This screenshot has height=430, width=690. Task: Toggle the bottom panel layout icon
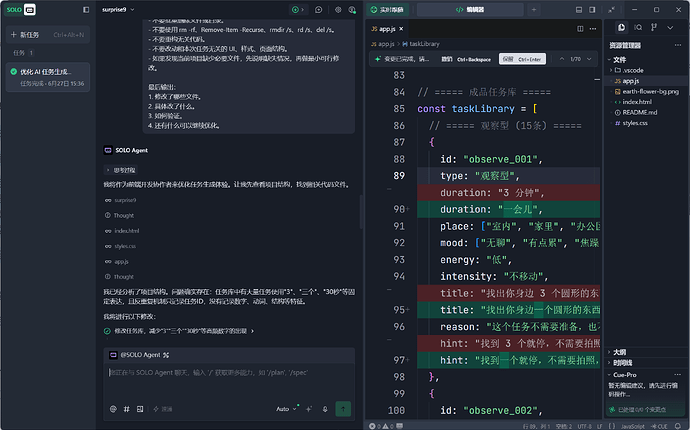pyautogui.click(x=579, y=10)
